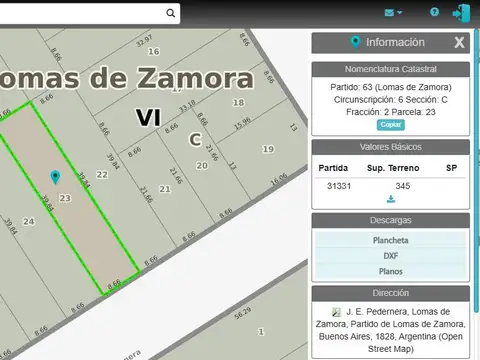Viewport: 480px width, 360px height.
Task: Click the Partido: 63 (Lomas de Zamora) text
Action: 391,87
